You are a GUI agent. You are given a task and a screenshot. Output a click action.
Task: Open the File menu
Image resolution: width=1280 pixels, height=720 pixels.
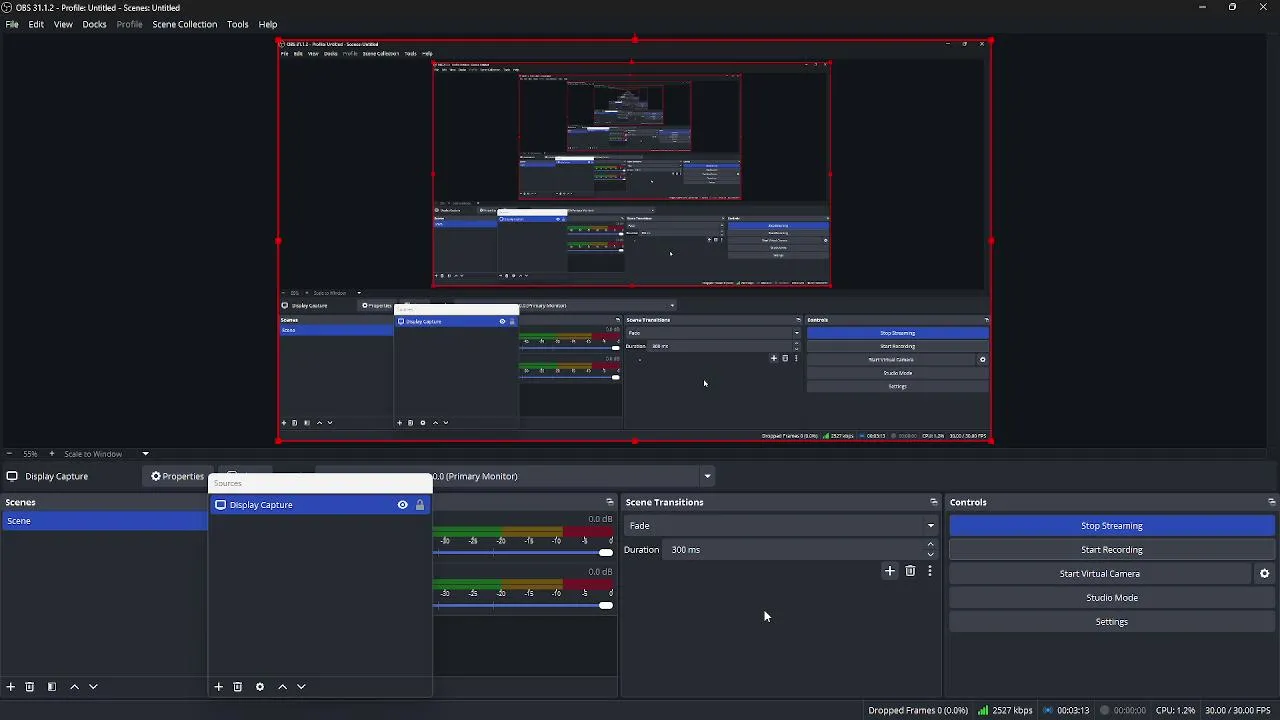tap(12, 24)
